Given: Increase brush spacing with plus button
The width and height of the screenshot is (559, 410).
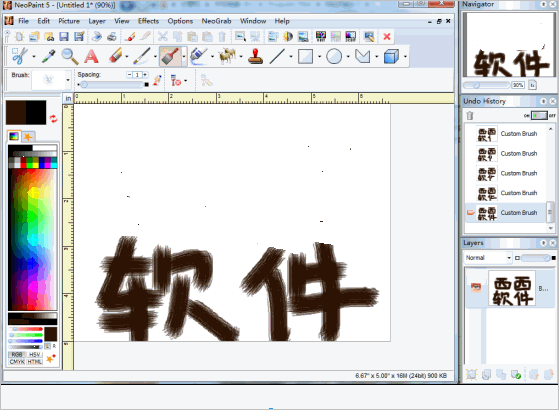Looking at the screenshot, I should pos(145,75).
